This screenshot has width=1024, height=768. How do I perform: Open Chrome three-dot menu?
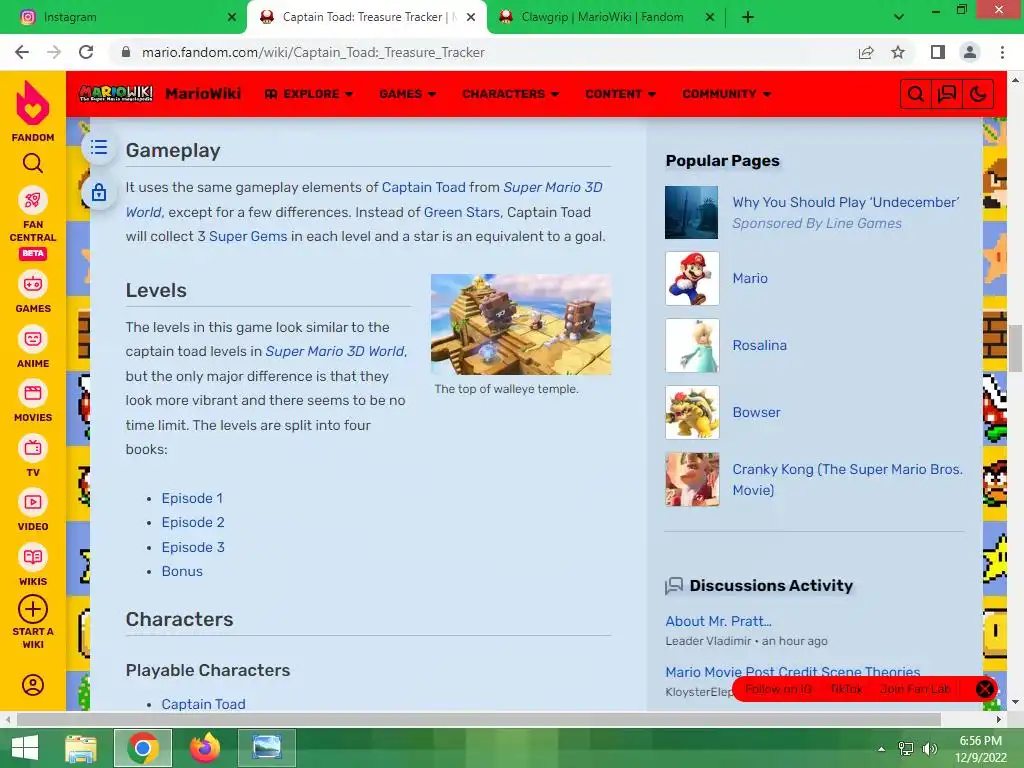point(1002,52)
